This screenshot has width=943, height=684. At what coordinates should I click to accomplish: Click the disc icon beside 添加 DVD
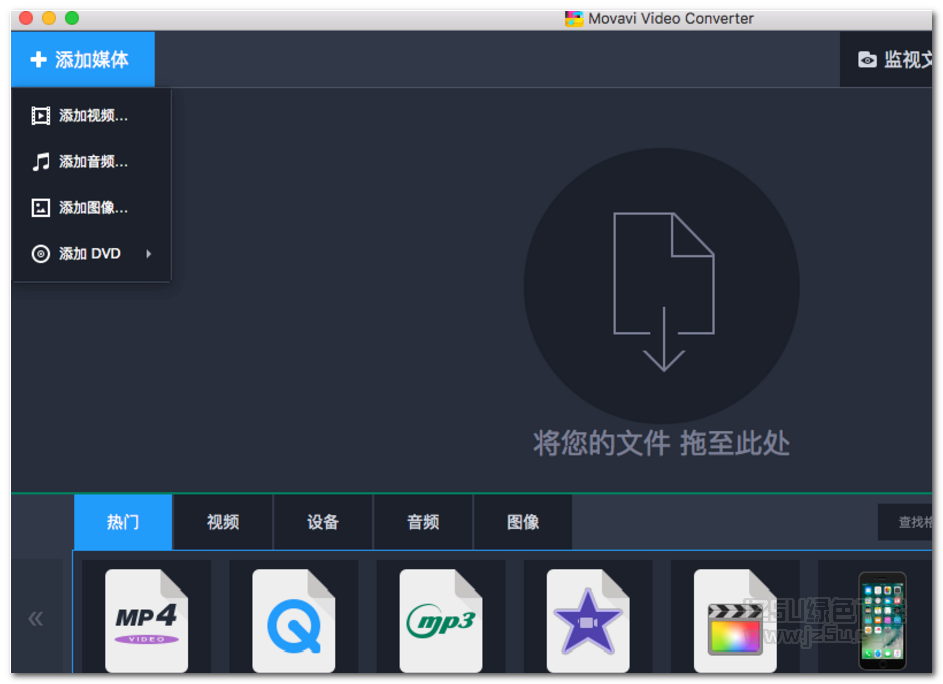(40, 254)
